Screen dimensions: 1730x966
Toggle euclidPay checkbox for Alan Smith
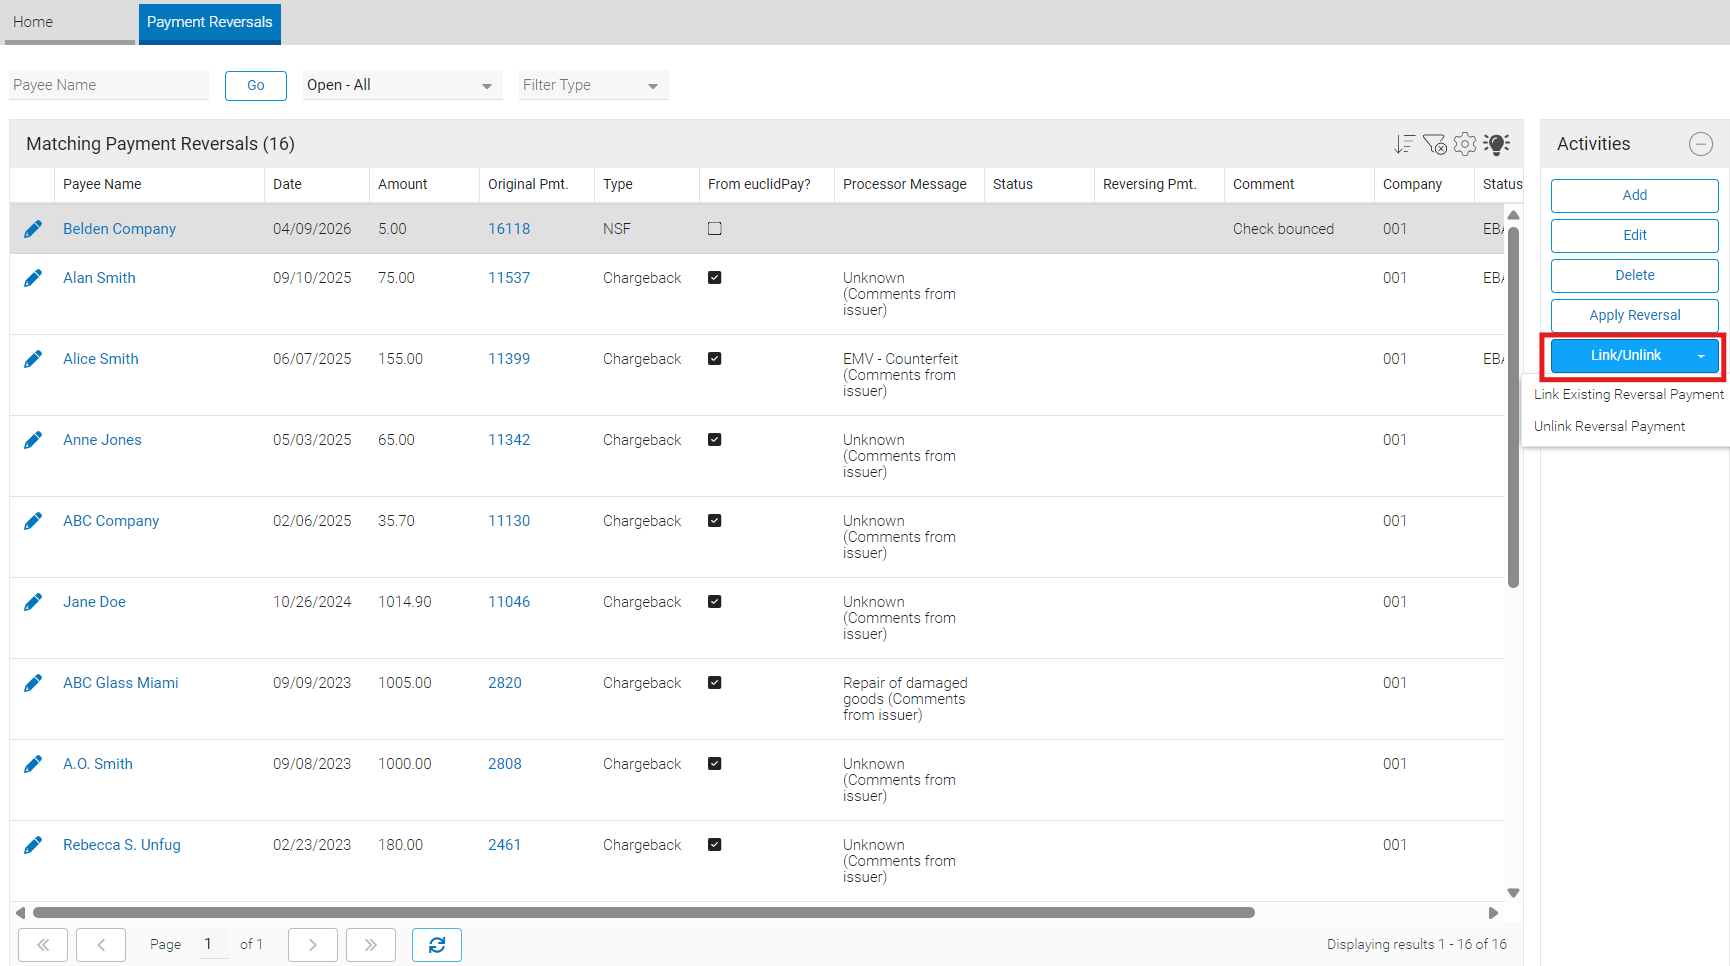pos(715,278)
